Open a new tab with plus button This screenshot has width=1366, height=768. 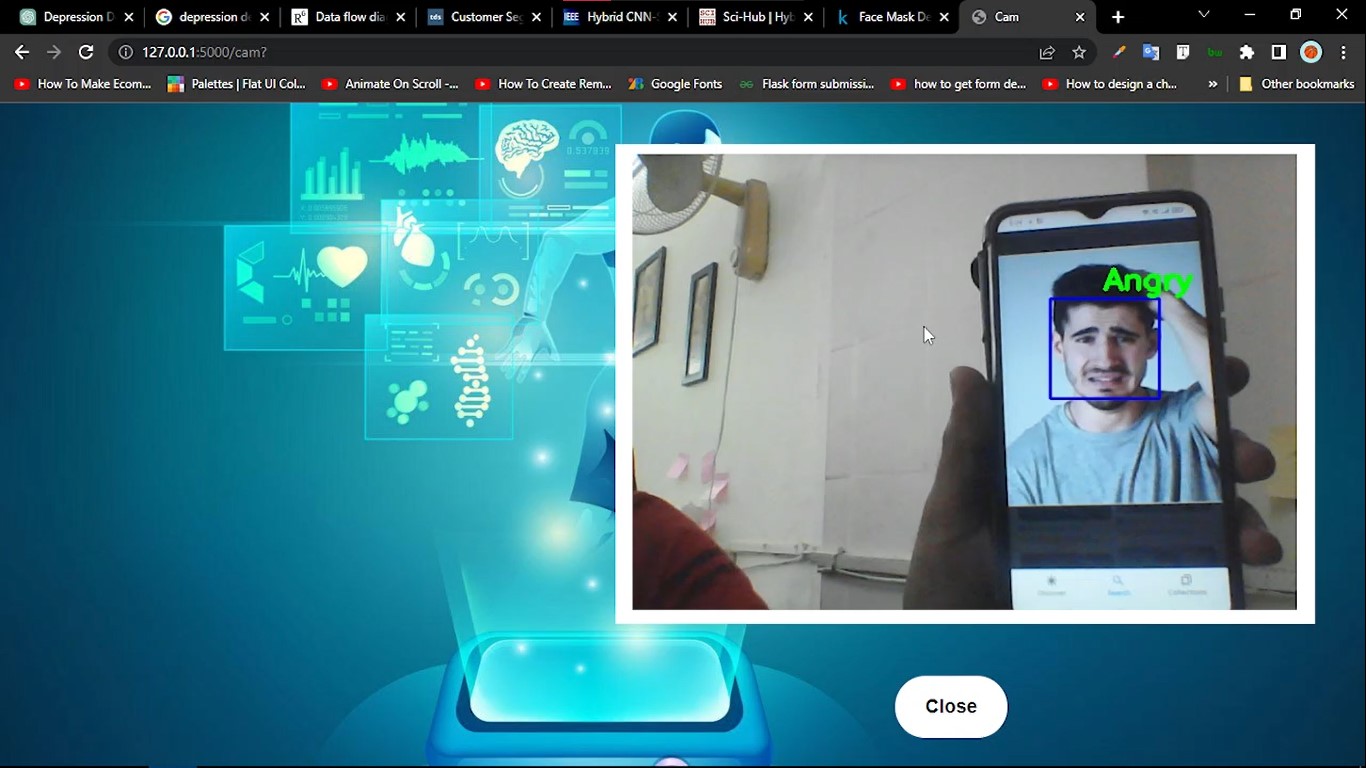point(1118,17)
